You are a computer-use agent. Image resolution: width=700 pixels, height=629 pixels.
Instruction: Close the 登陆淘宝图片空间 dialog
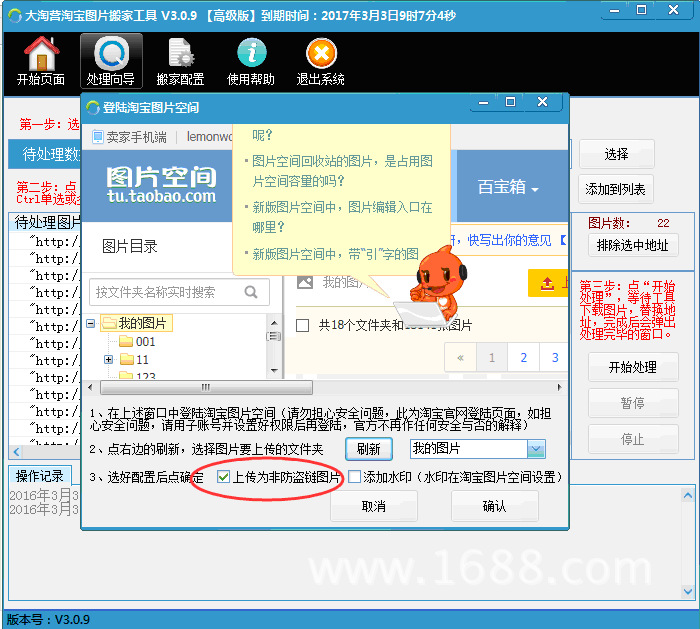tap(542, 102)
